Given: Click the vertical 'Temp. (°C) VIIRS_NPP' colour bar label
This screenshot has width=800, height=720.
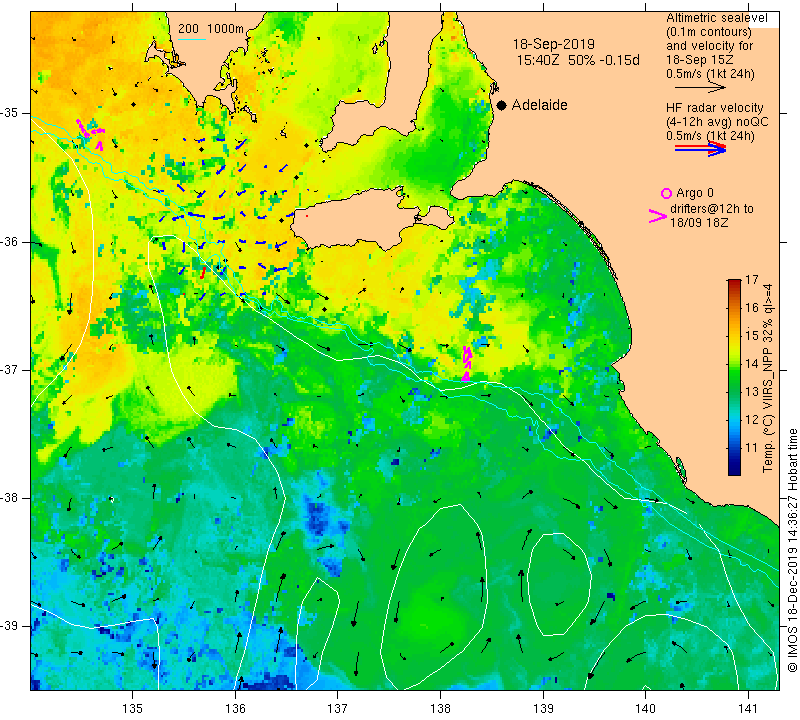Looking at the screenshot, I should tap(768, 378).
